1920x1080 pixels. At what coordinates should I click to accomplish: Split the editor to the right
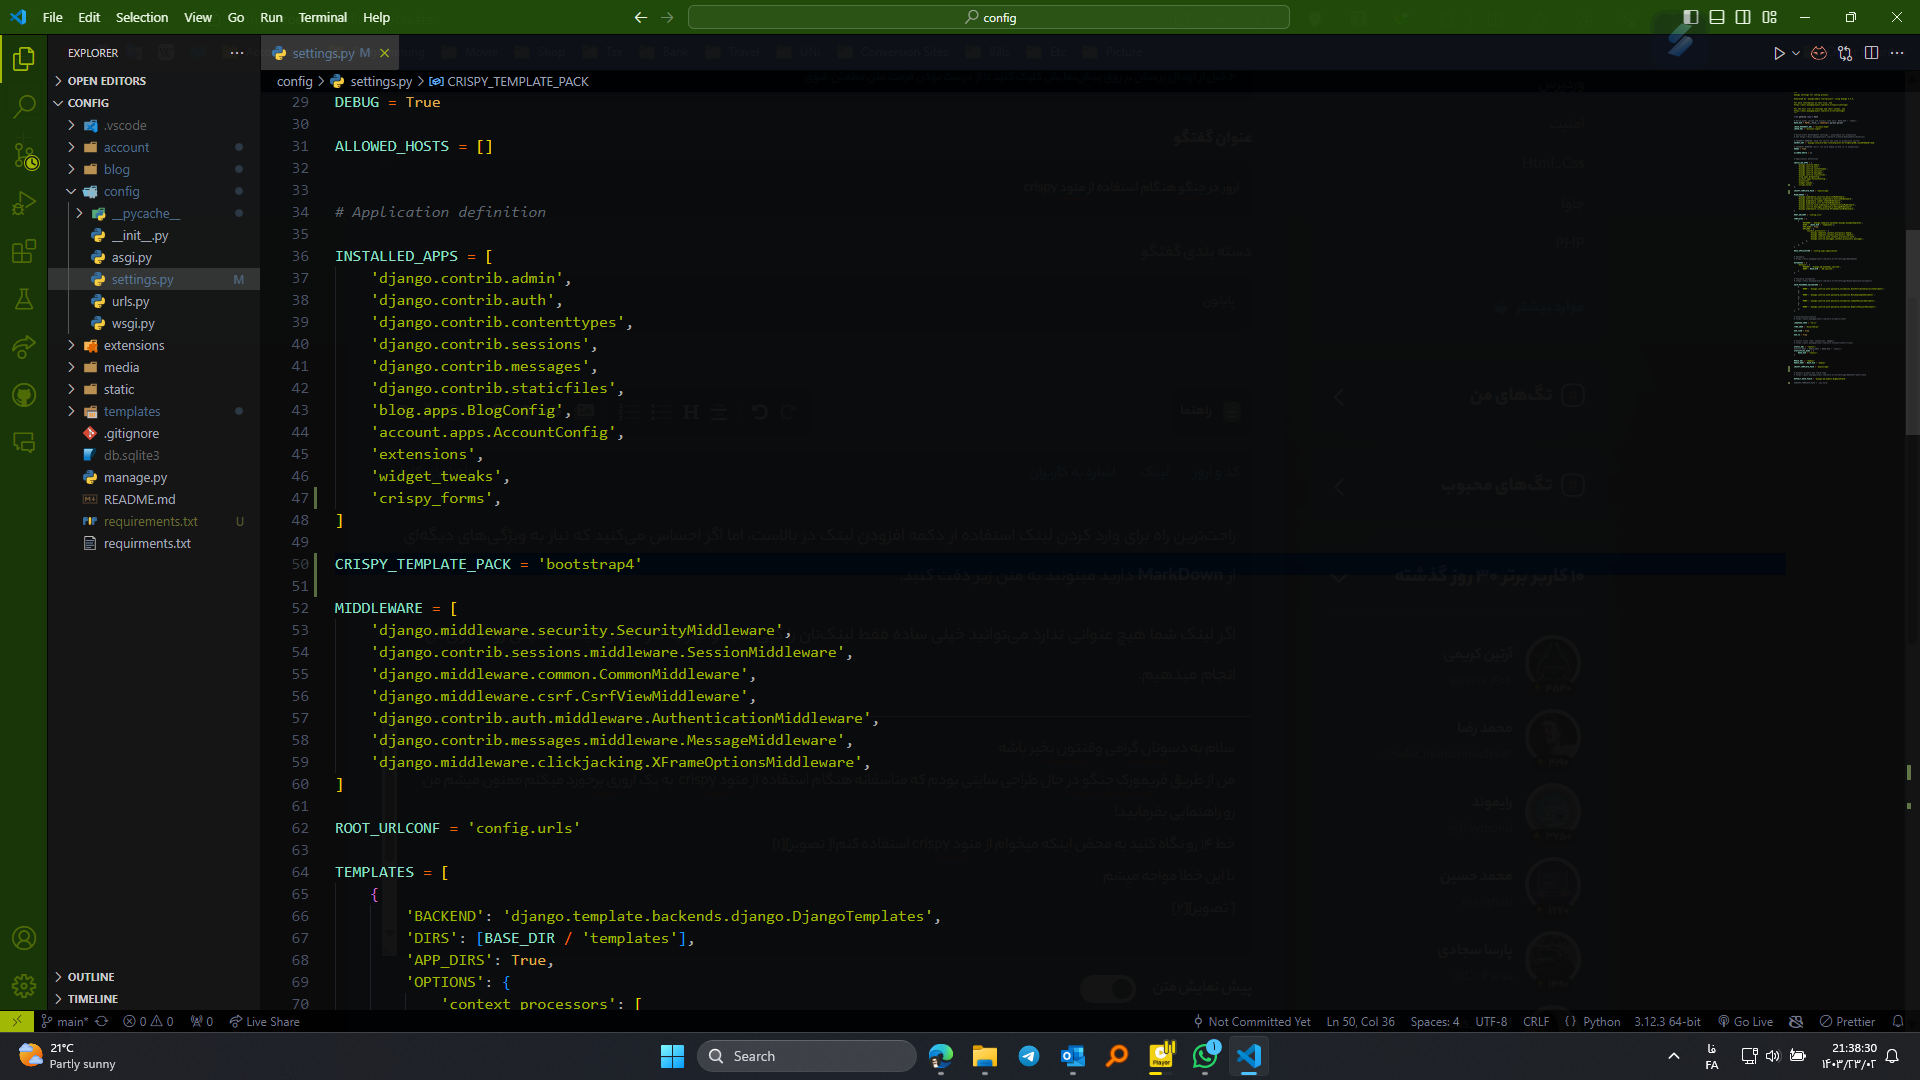[x=1871, y=53]
